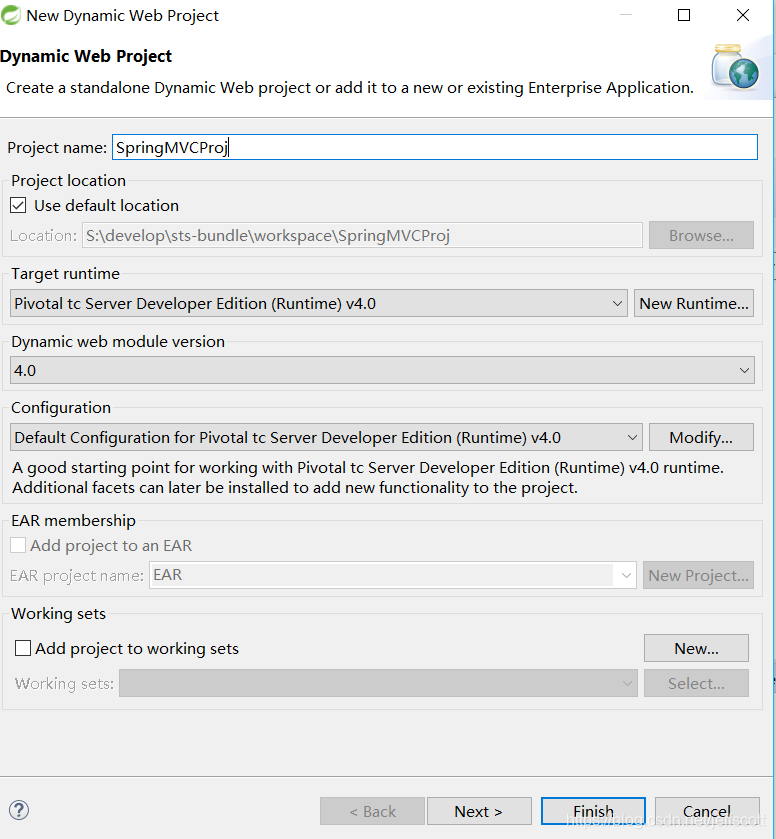
Task: Open Dynamic web module version dropdown
Action: point(382,370)
